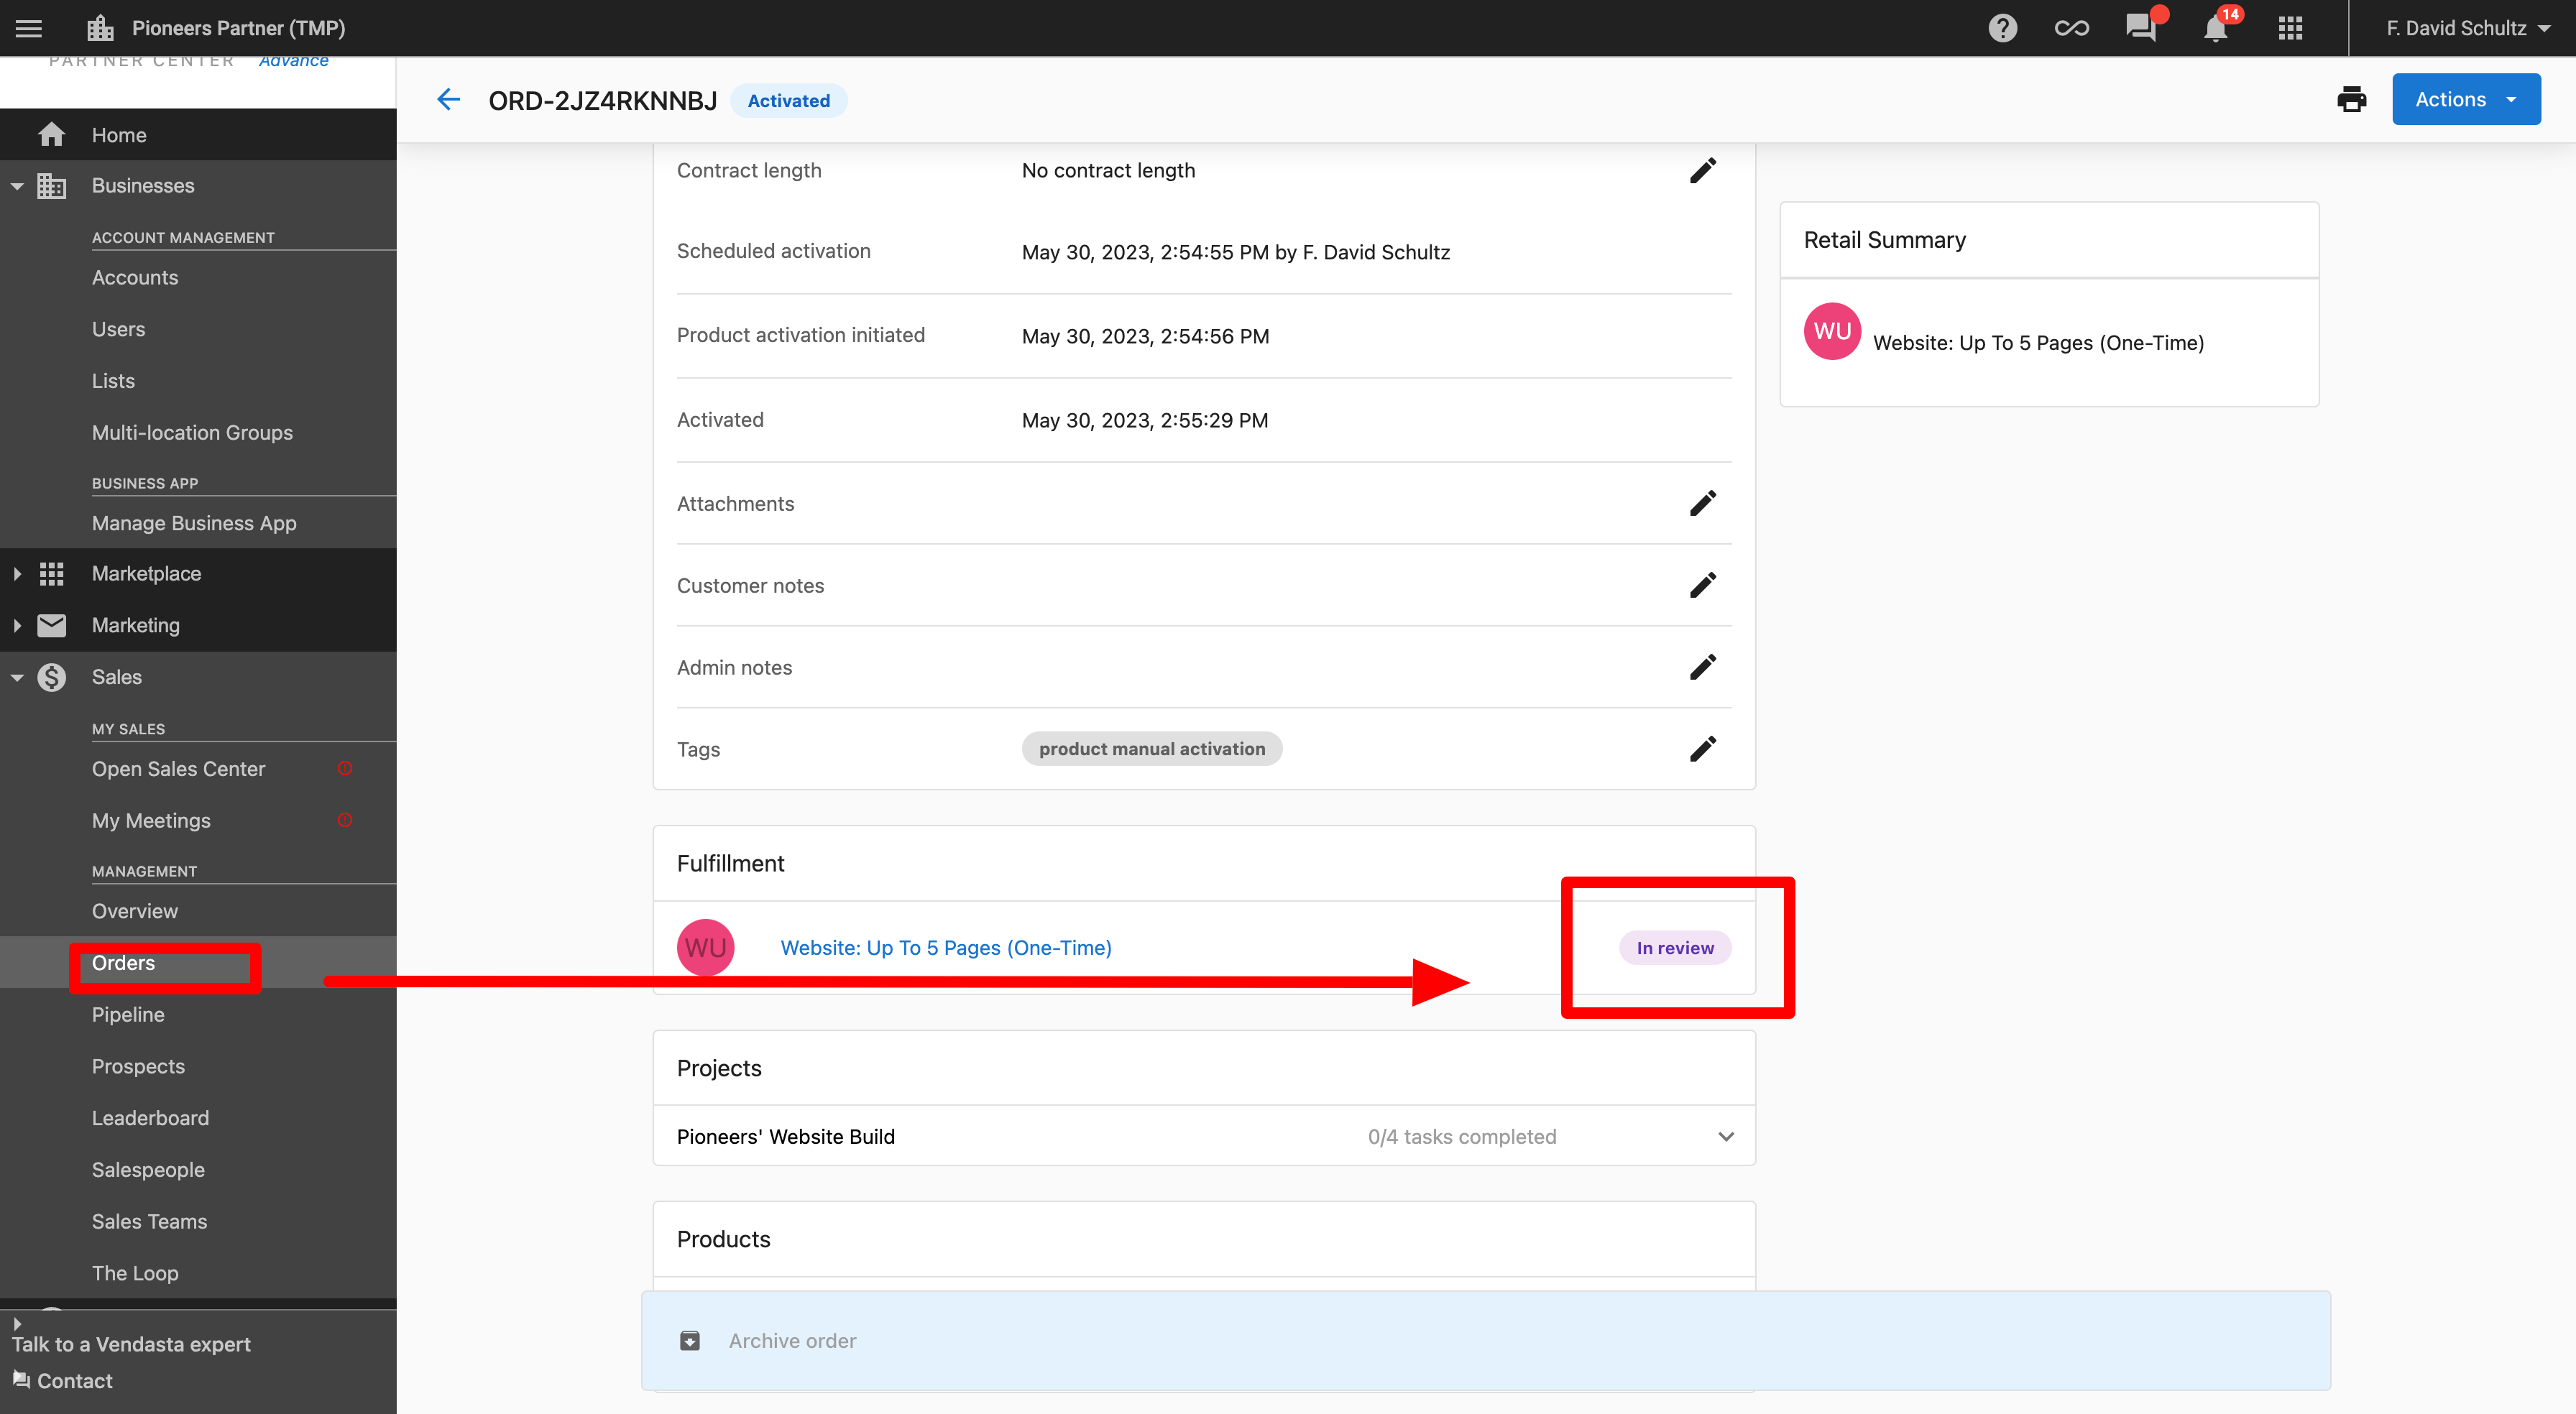The height and width of the screenshot is (1414, 2576).
Task: Select Orders in the sidebar
Action: [123, 962]
